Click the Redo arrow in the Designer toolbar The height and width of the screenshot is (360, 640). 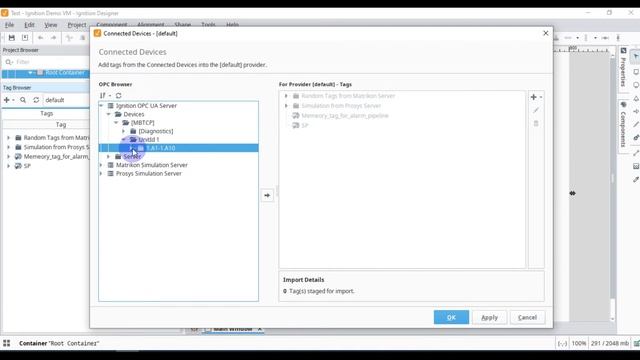53,38
